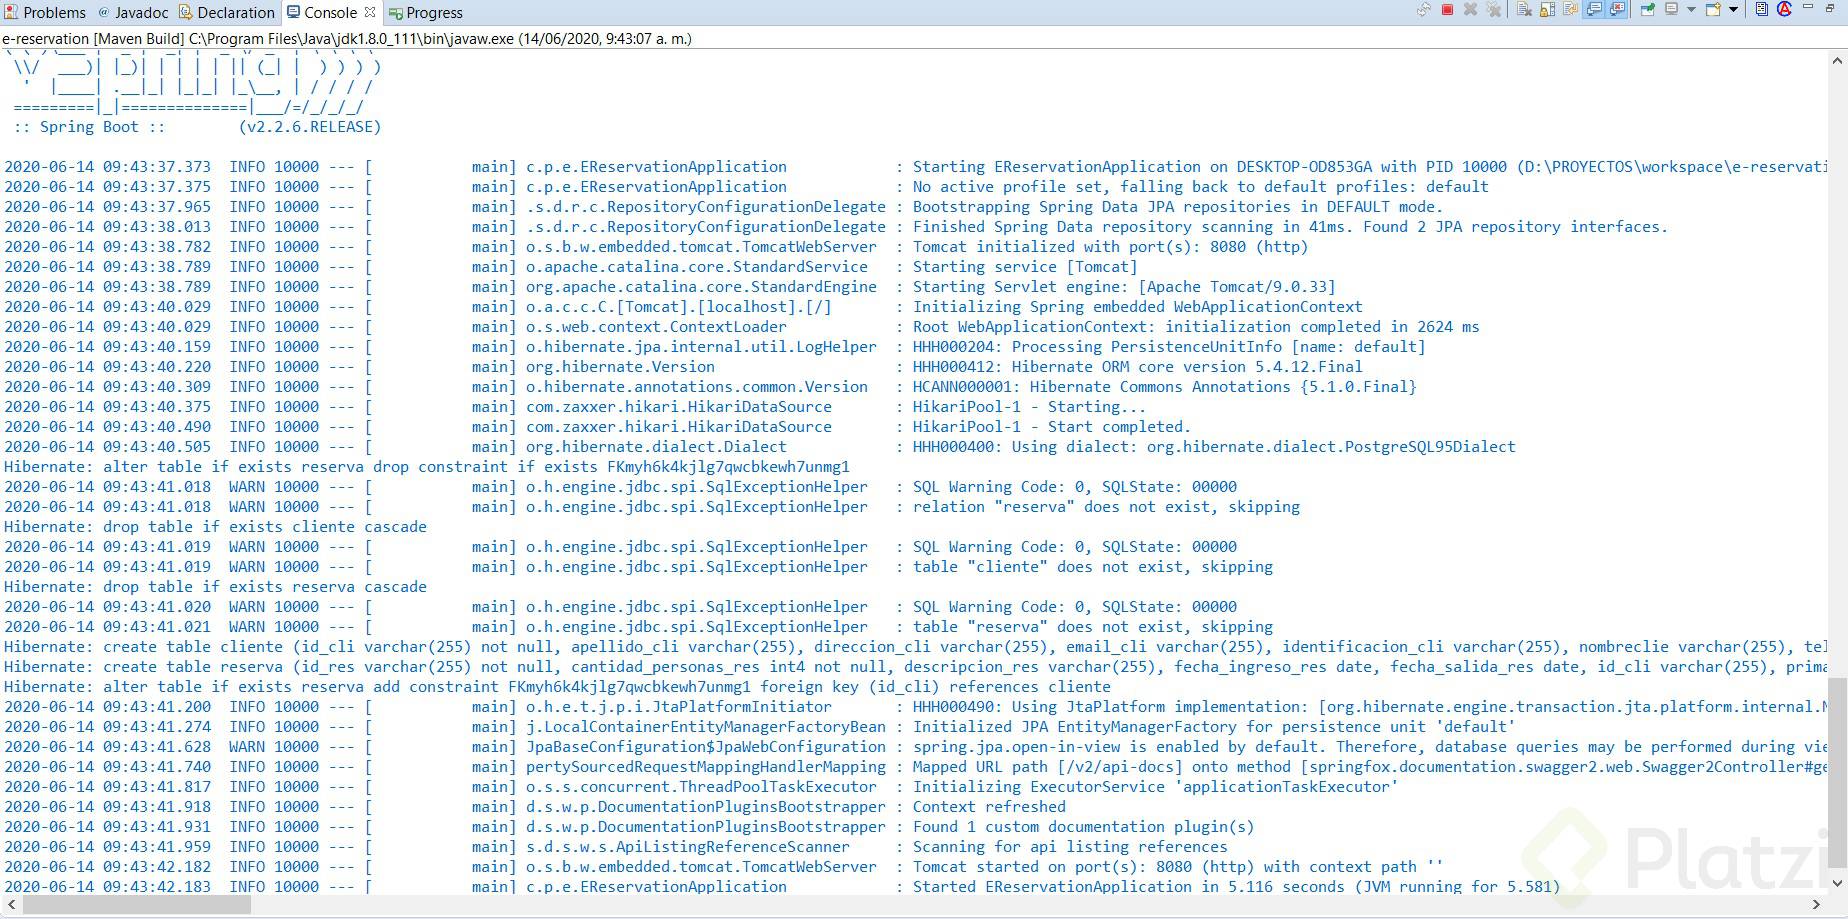This screenshot has height=919, width=1848.
Task: Click the Remove Launch gray X icon
Action: (x=1470, y=10)
